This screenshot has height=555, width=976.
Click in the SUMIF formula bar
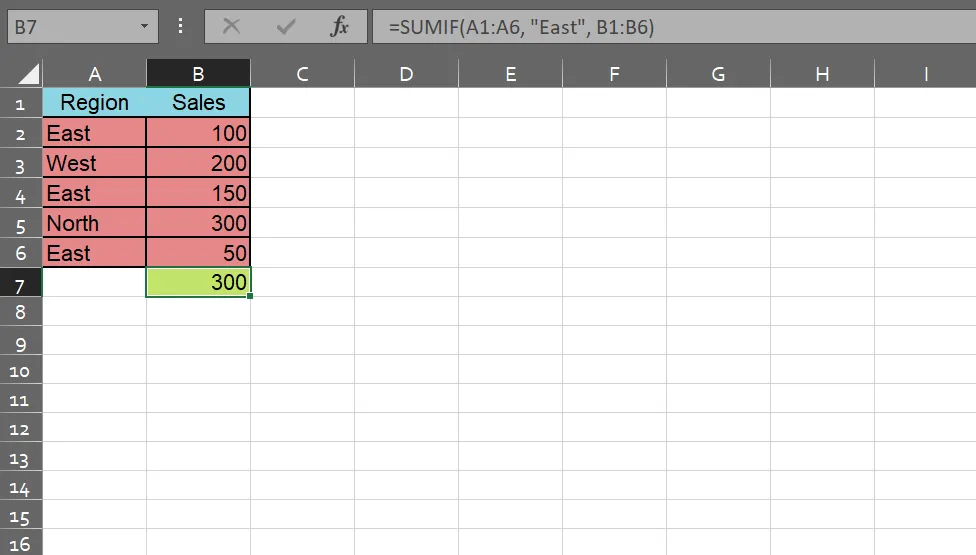(674, 26)
